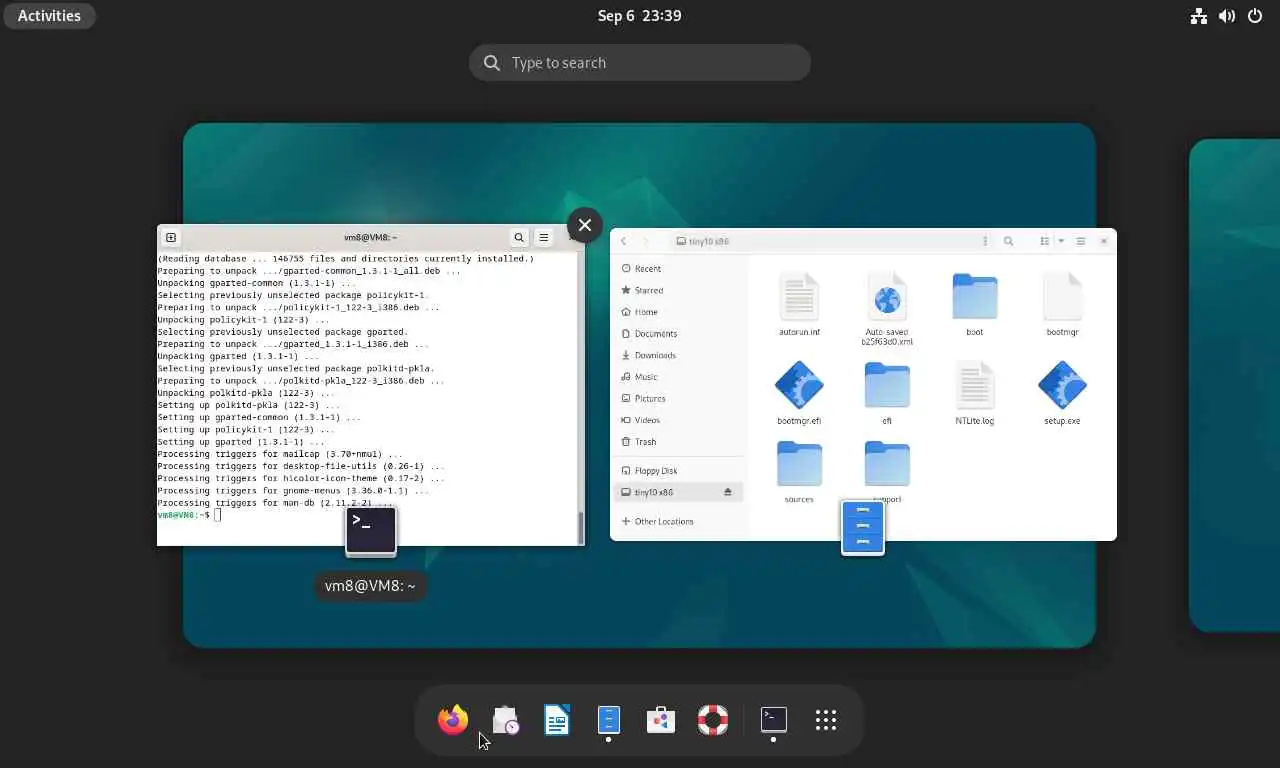This screenshot has height=768, width=1280.
Task: Launch Evolution mail from the dash
Action: coord(505,720)
